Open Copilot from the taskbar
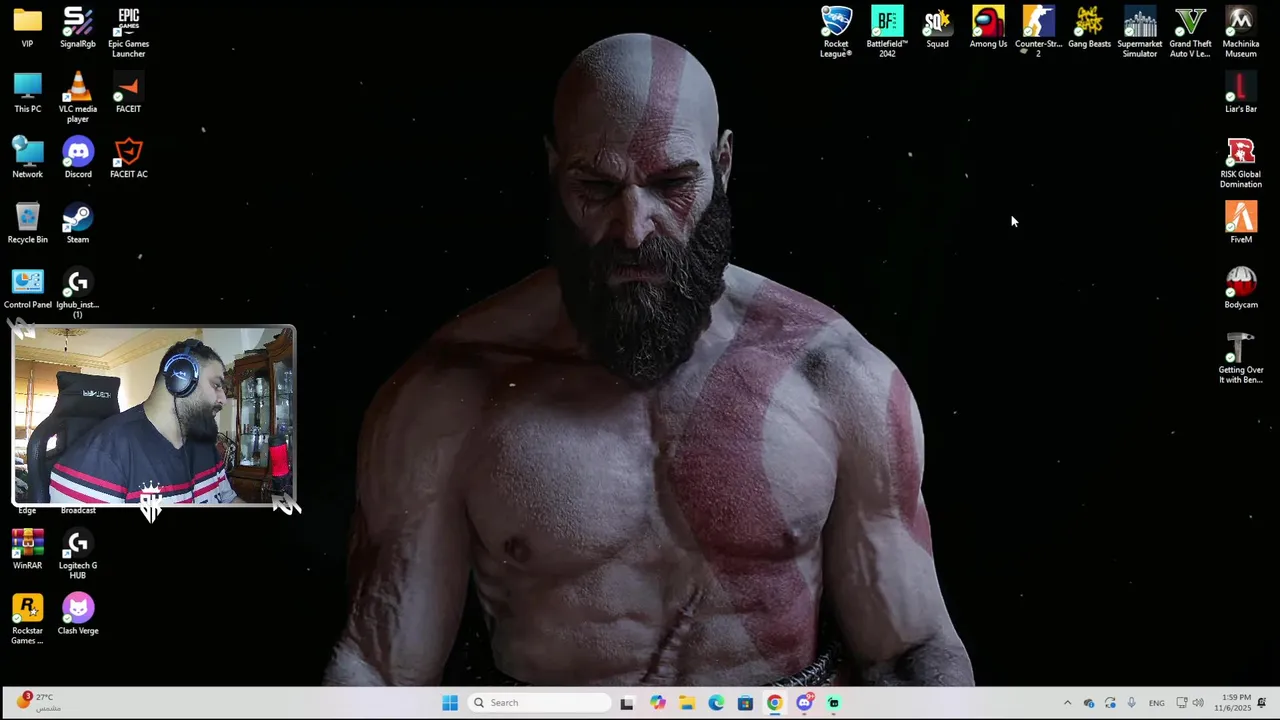The height and width of the screenshot is (720, 1280). pos(657,703)
